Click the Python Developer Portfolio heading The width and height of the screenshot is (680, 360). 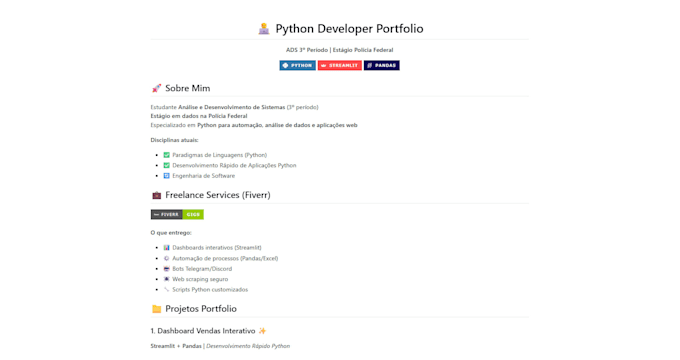click(349, 29)
